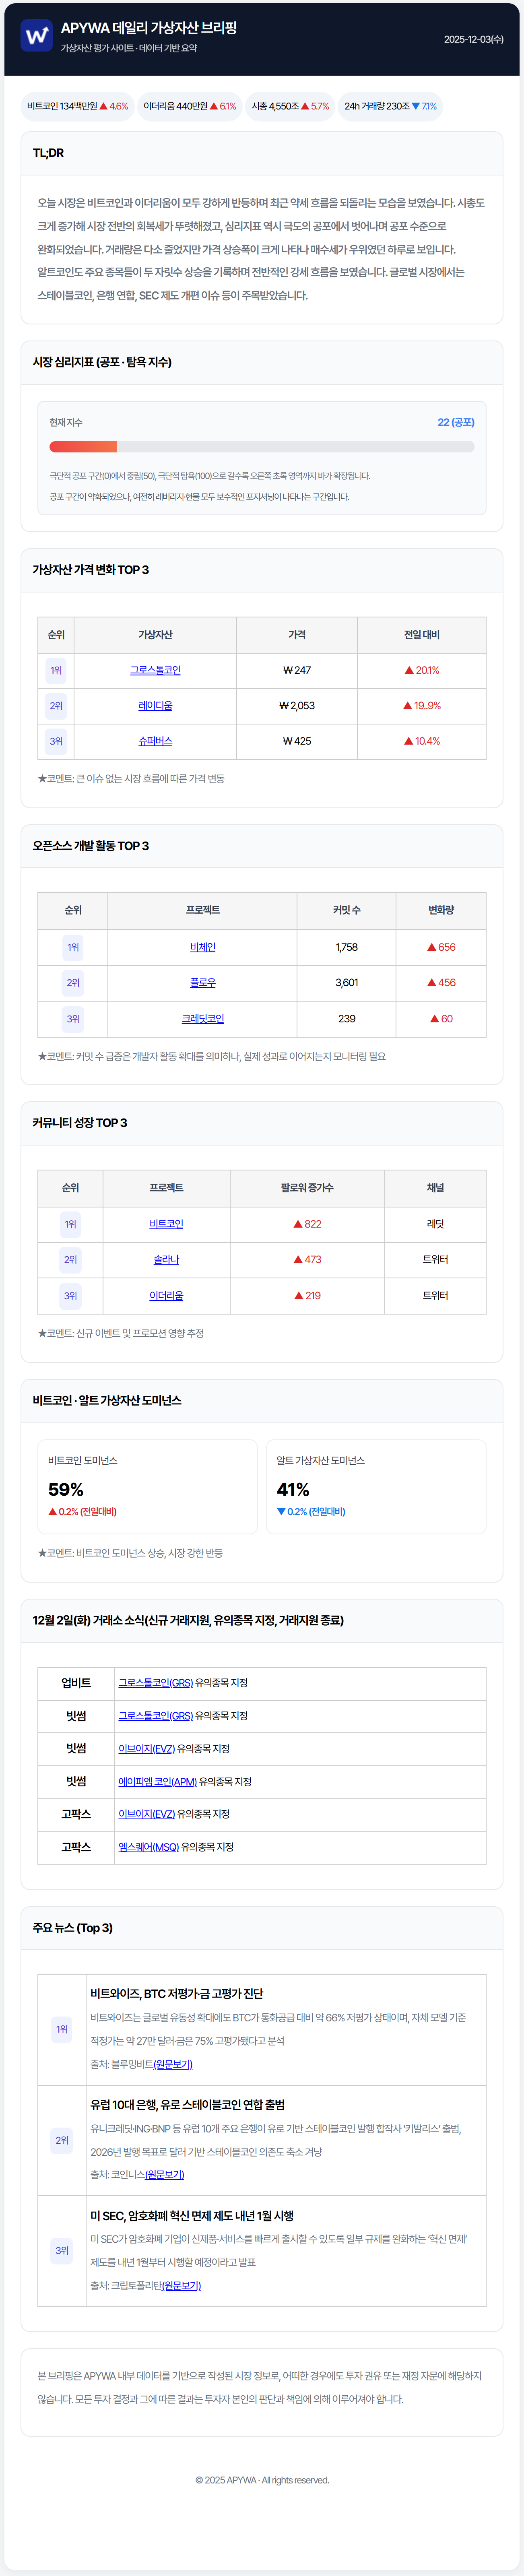The width and height of the screenshot is (524, 2576).
Task: Open the 솔라나 community link
Action: [x=166, y=1260]
